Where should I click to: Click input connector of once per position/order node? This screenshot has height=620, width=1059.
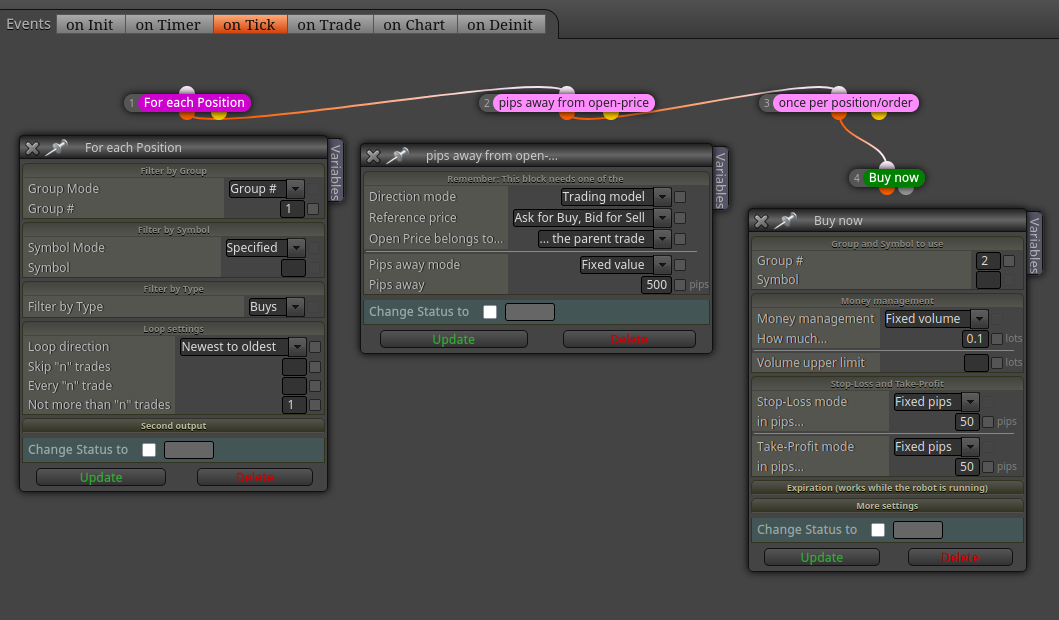click(839, 91)
